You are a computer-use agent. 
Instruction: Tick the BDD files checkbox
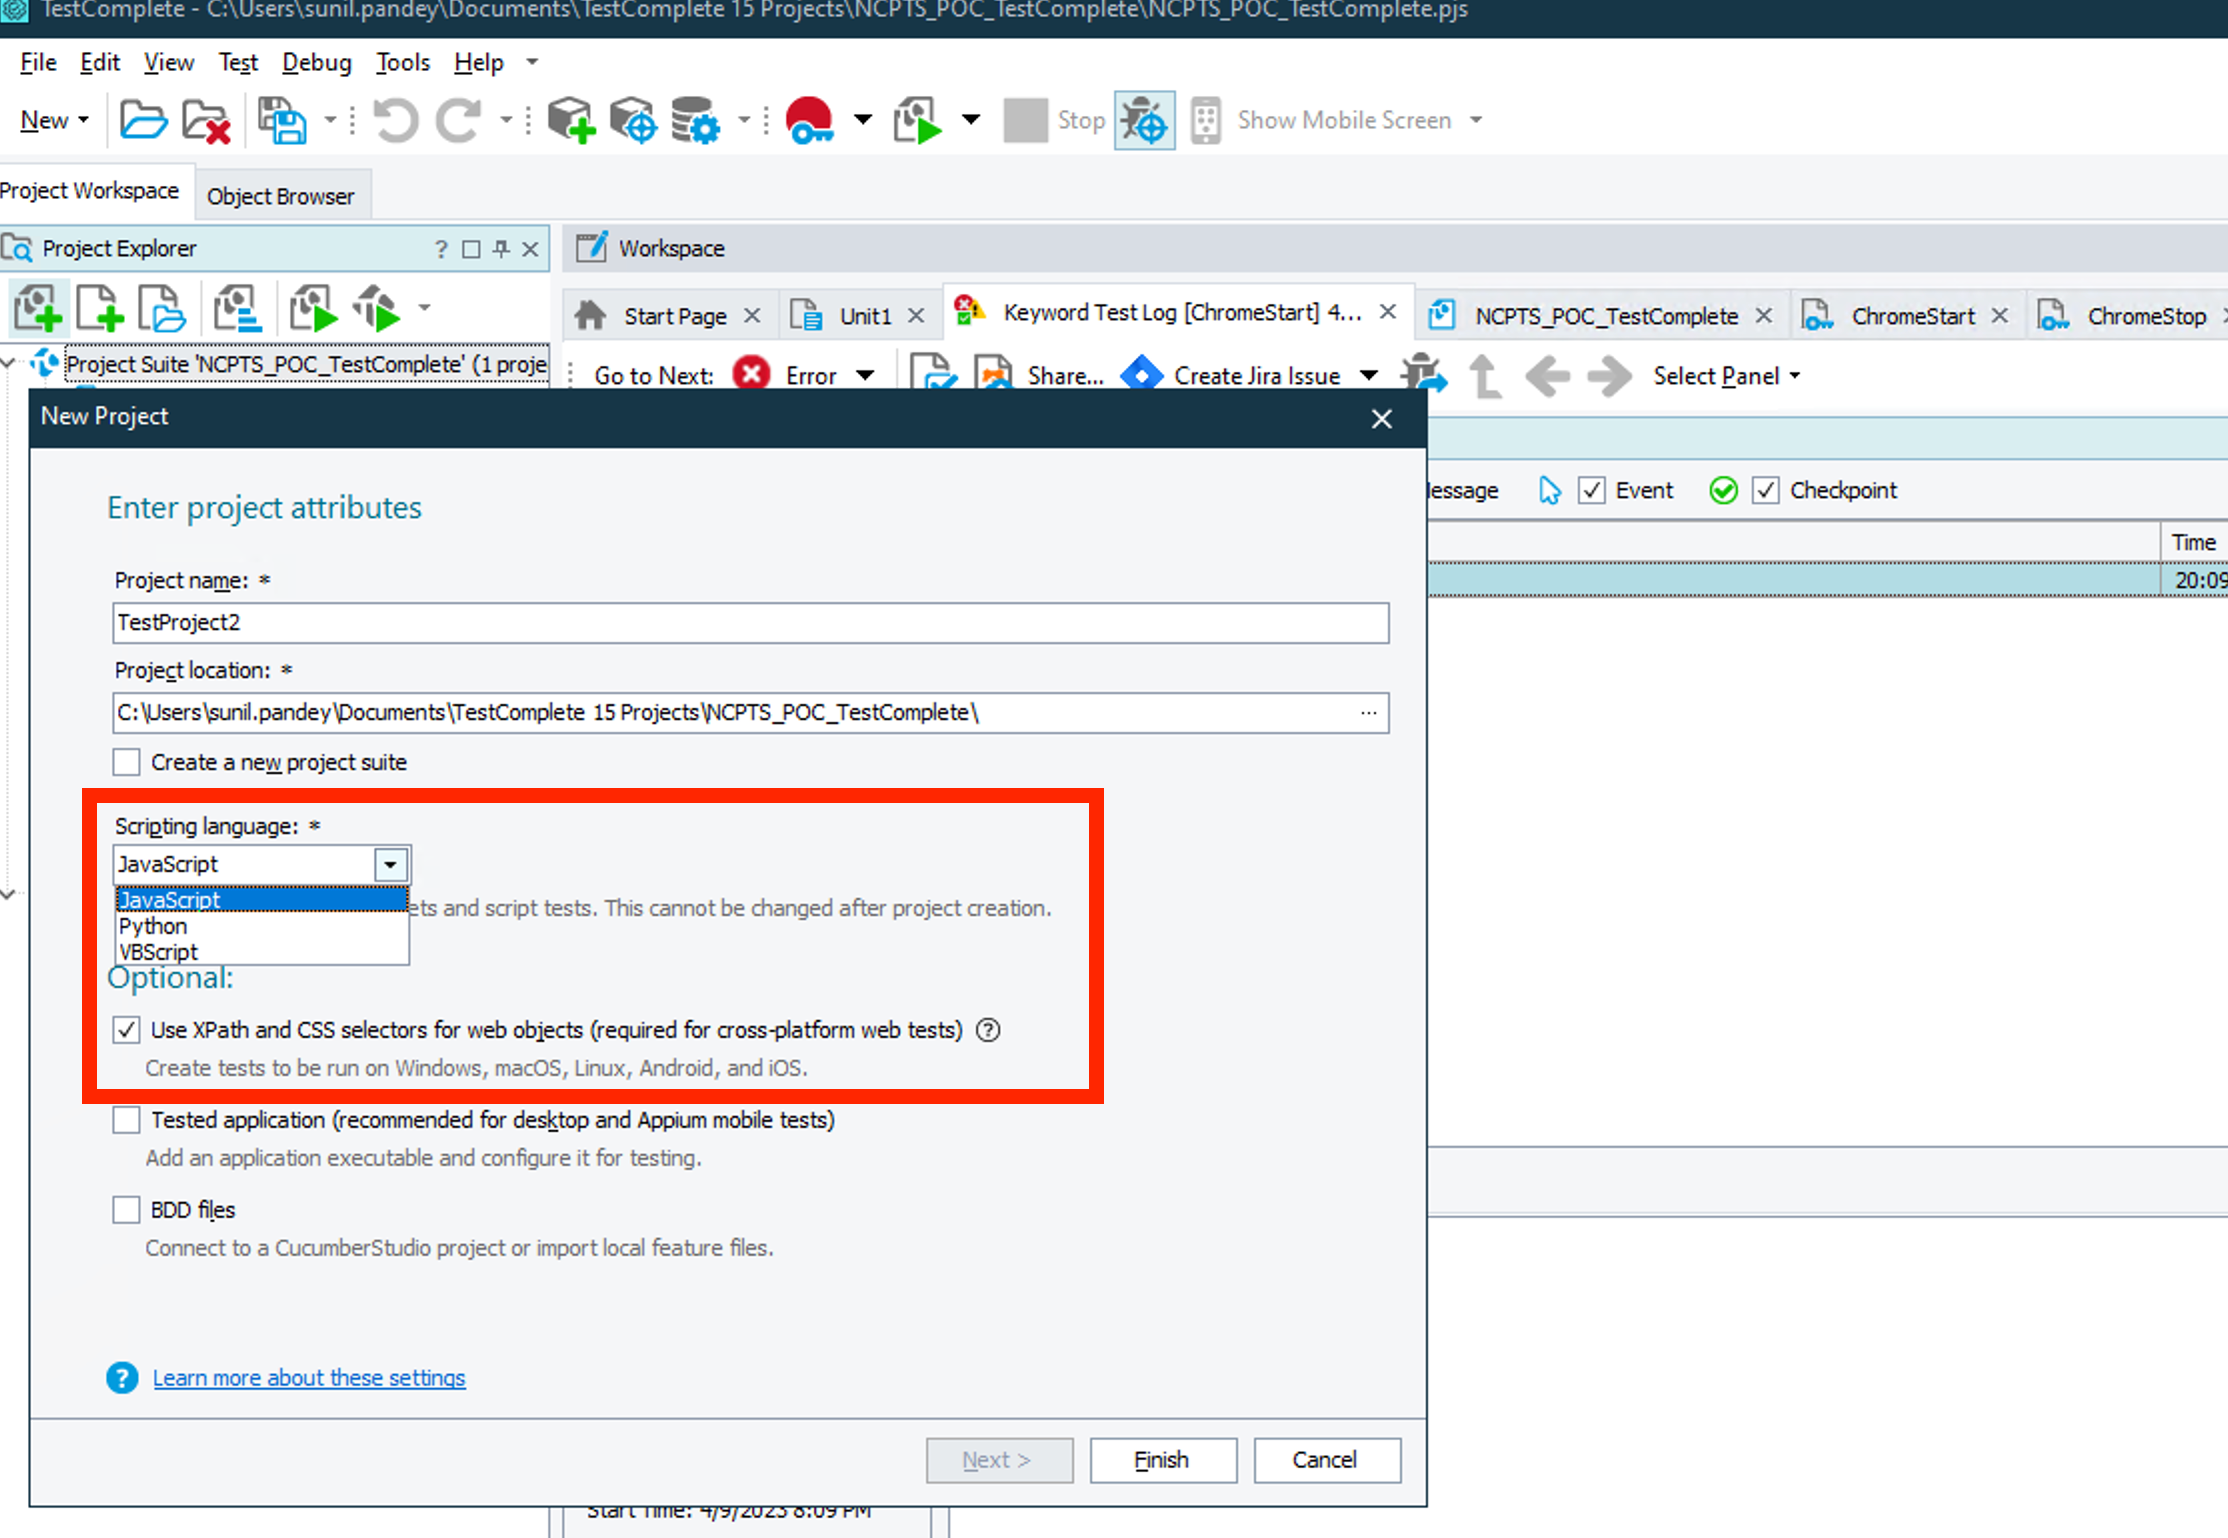(127, 1210)
